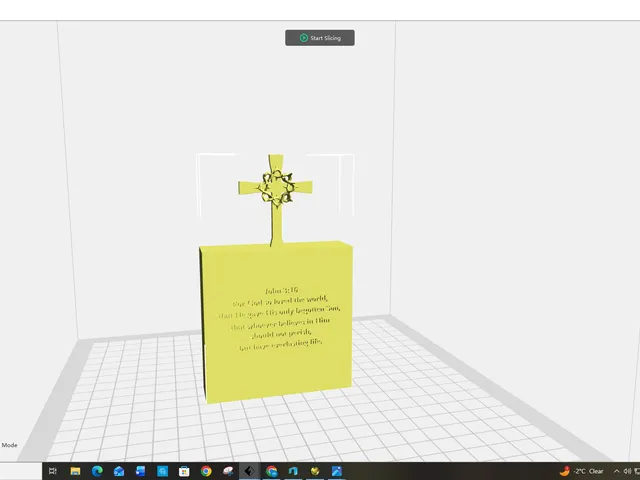
Task: Open the weather widget showing -2°C Clear
Action: click(x=581, y=471)
